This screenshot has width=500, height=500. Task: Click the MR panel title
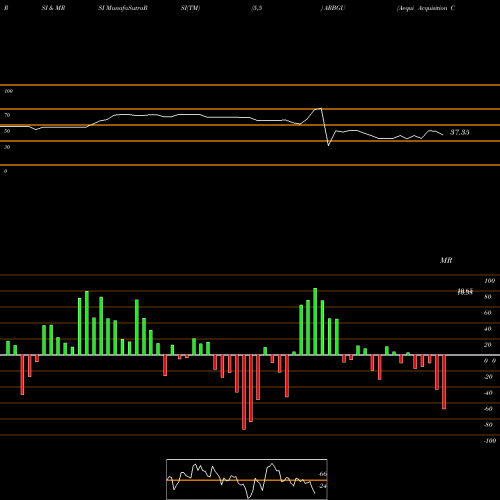446,260
